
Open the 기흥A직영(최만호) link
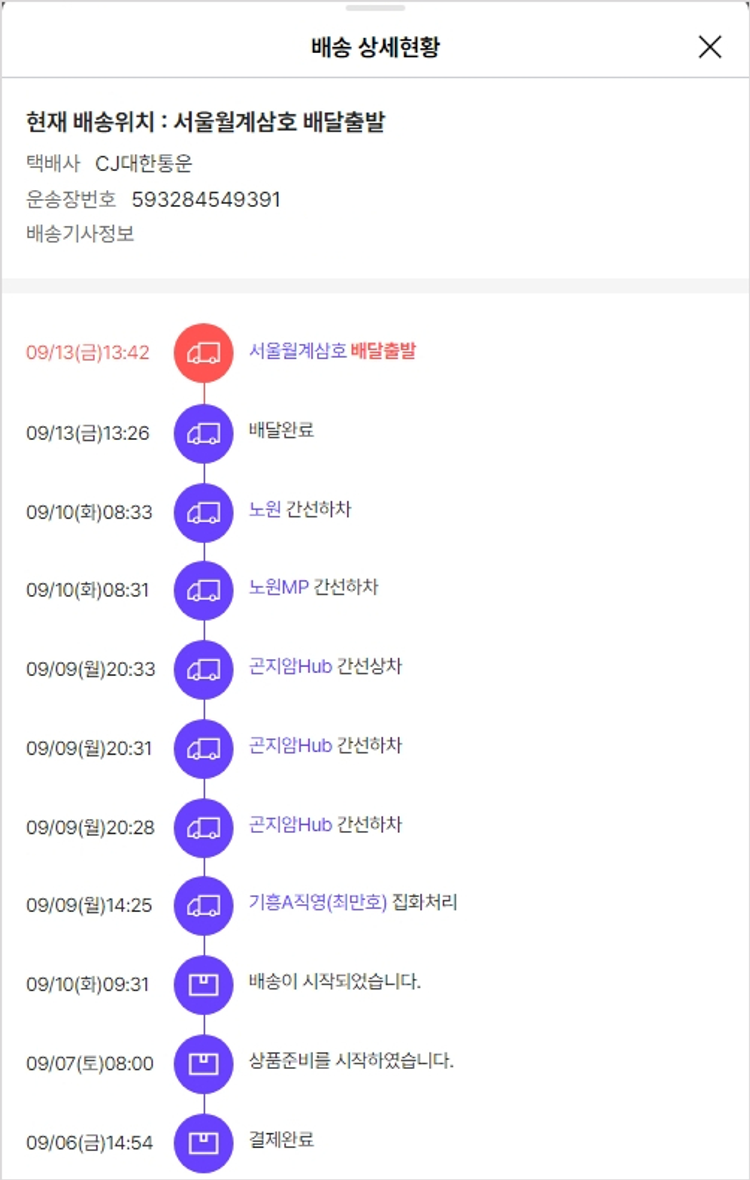pos(317,903)
